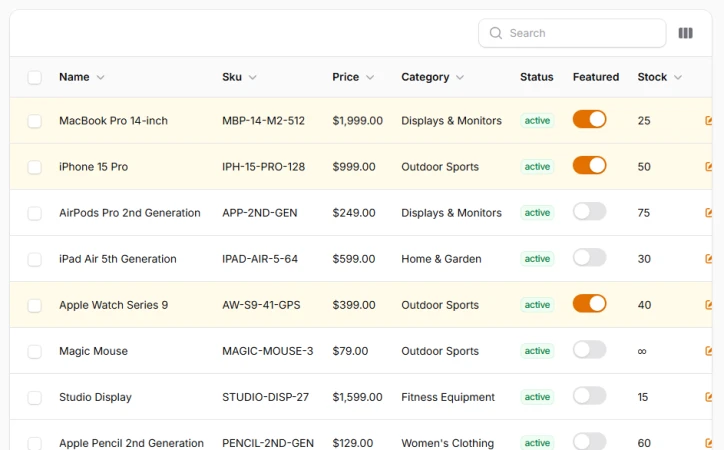The image size is (724, 450).
Task: Sort by the Category column header
Action: click(x=432, y=77)
